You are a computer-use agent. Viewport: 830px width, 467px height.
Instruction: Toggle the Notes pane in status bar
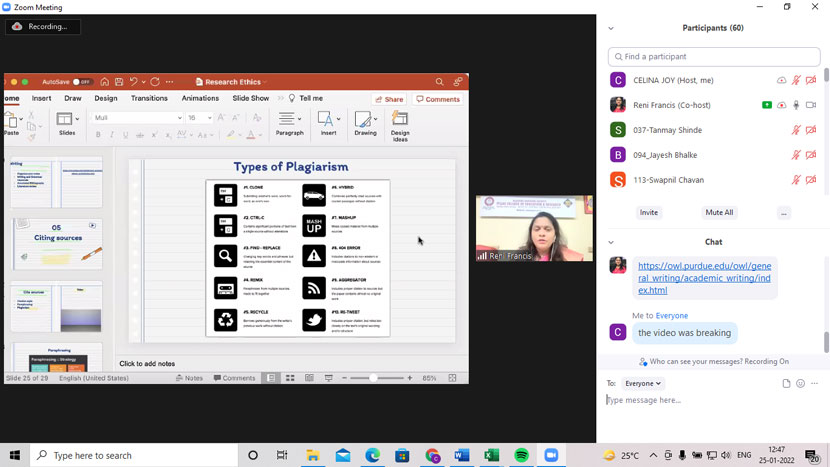click(189, 378)
